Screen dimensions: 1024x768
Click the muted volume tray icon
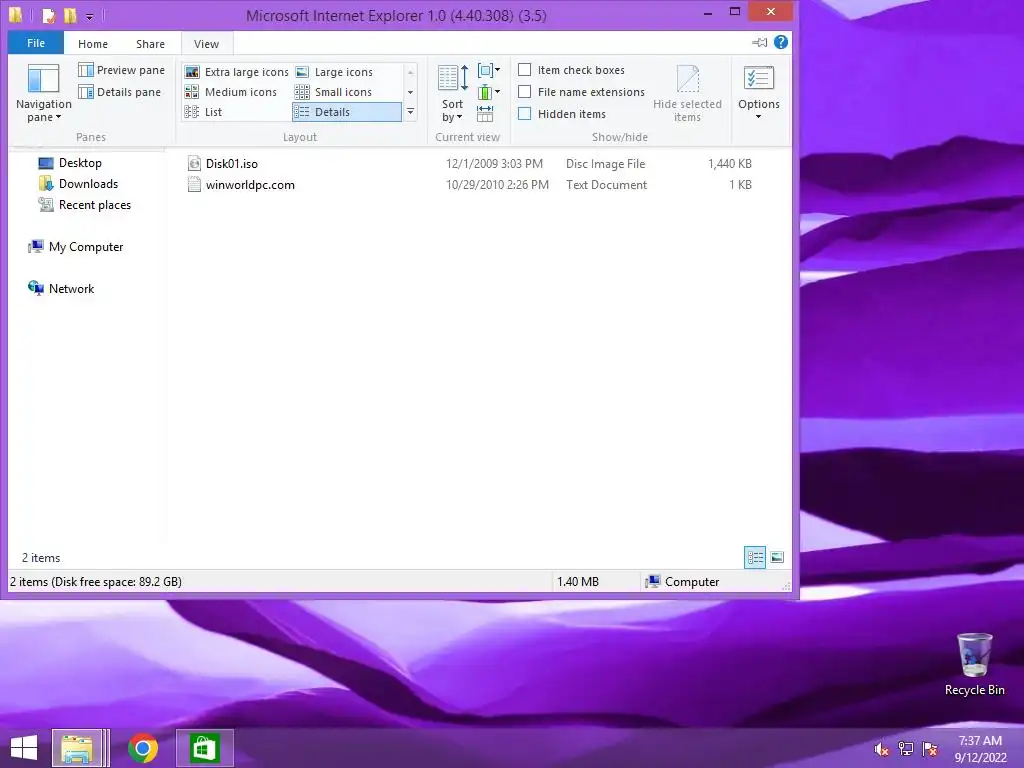pyautogui.click(x=881, y=749)
